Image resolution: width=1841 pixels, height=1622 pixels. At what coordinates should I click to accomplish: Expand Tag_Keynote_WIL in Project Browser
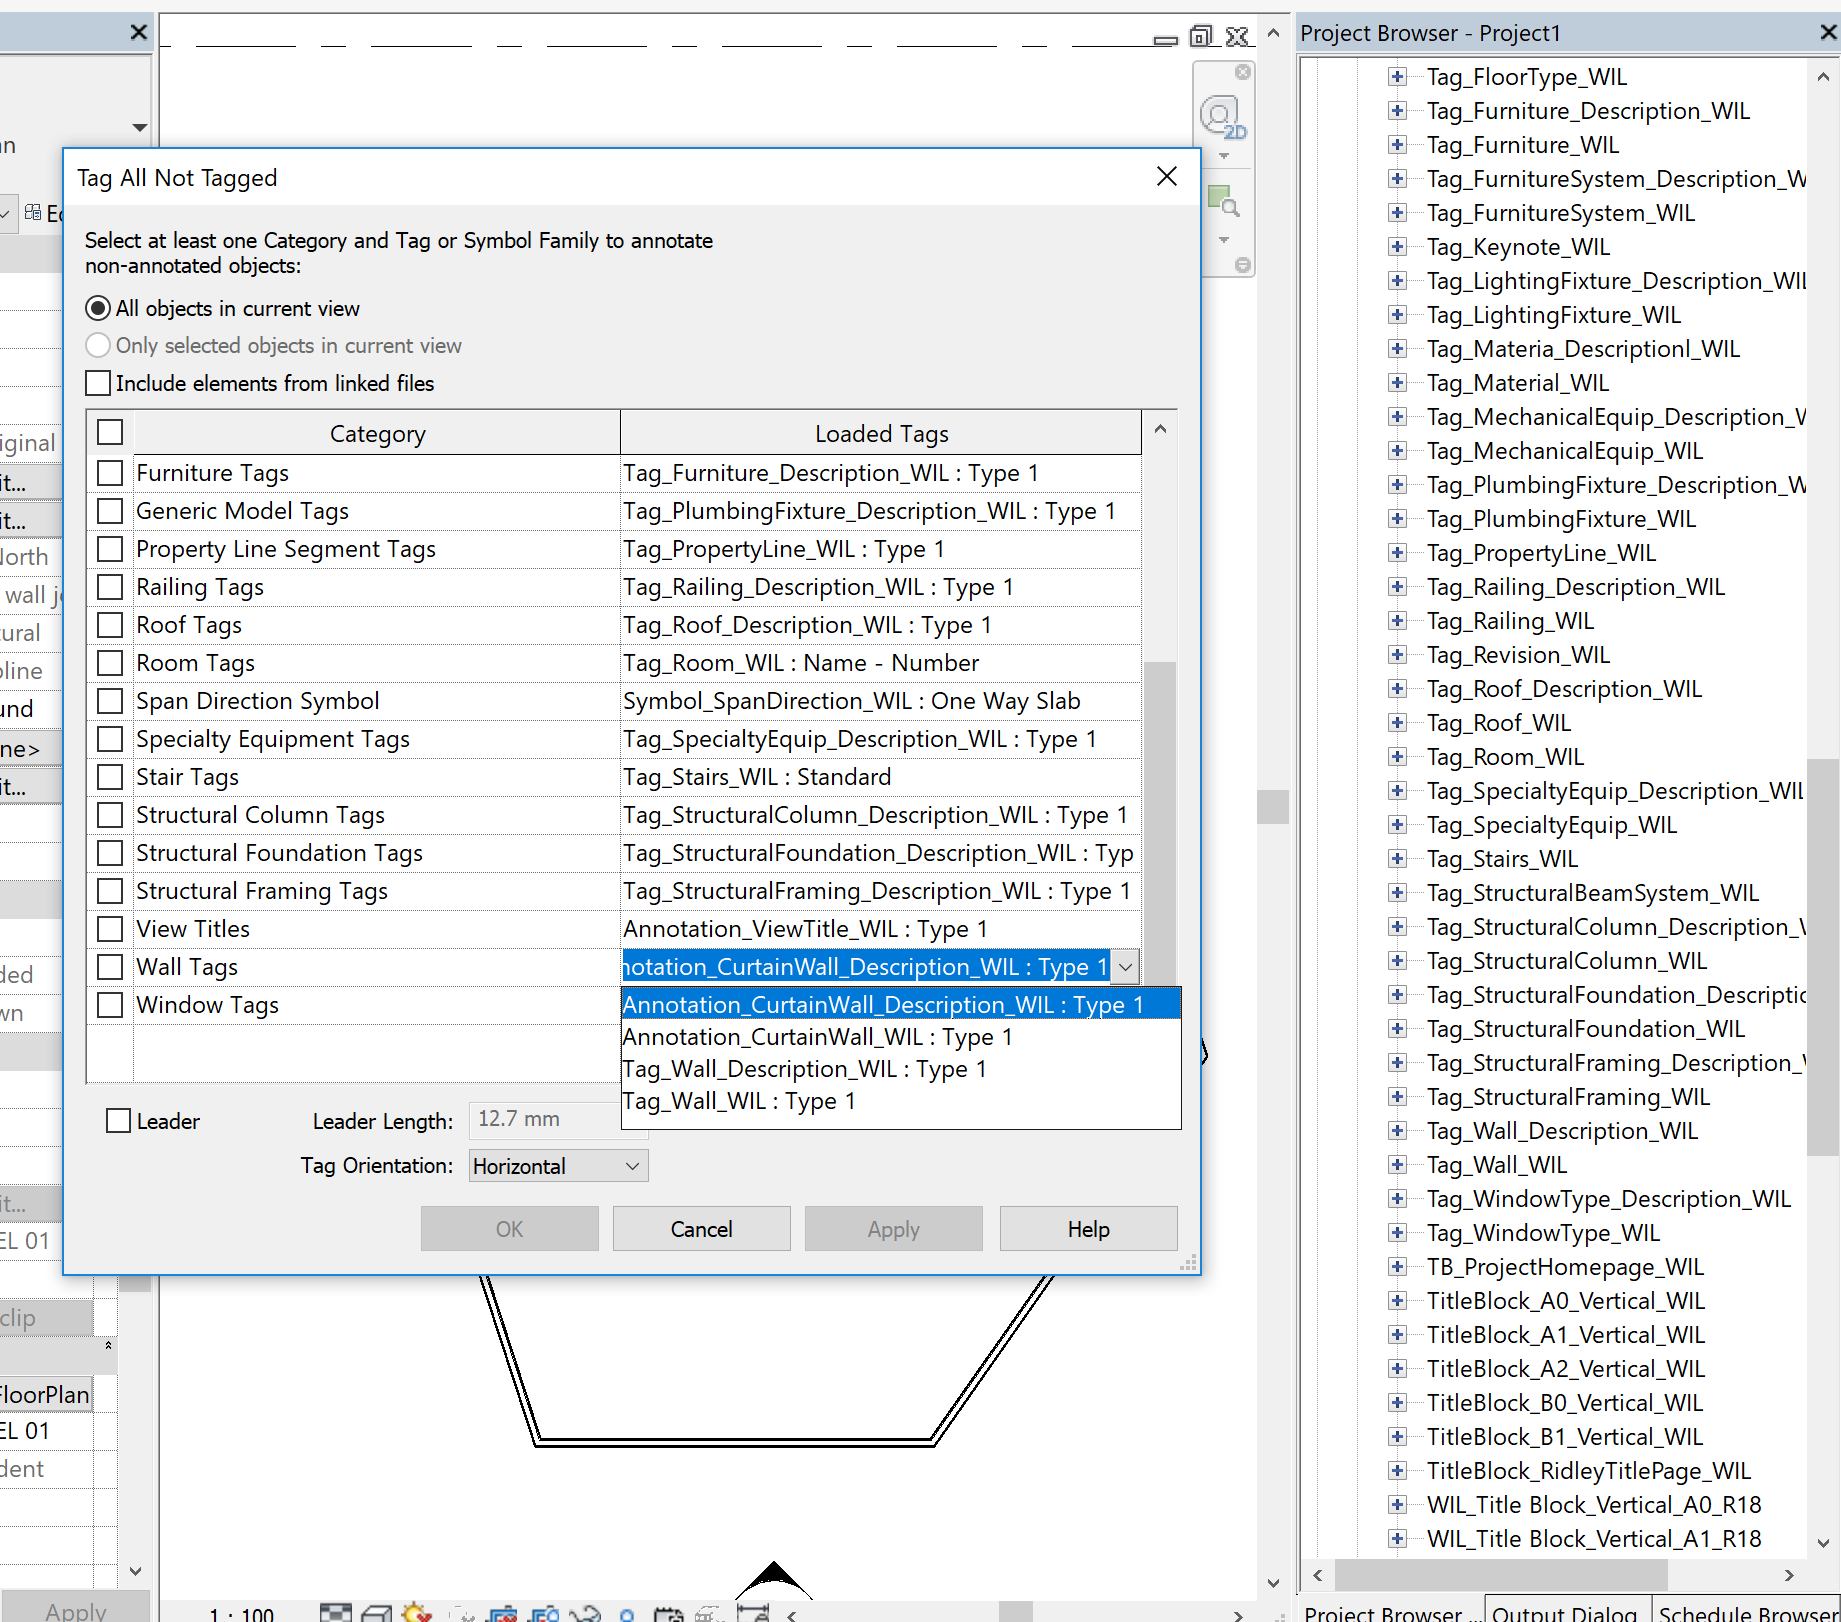1397,247
